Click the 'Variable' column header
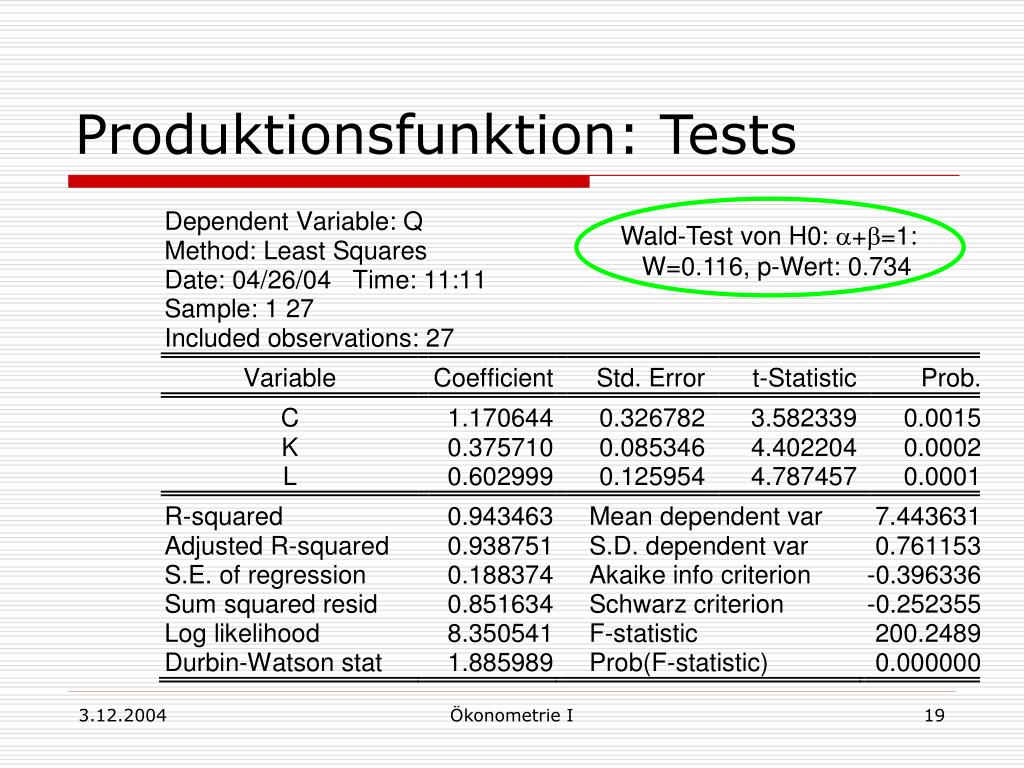Screen dimensions: 1024x768 [289, 378]
